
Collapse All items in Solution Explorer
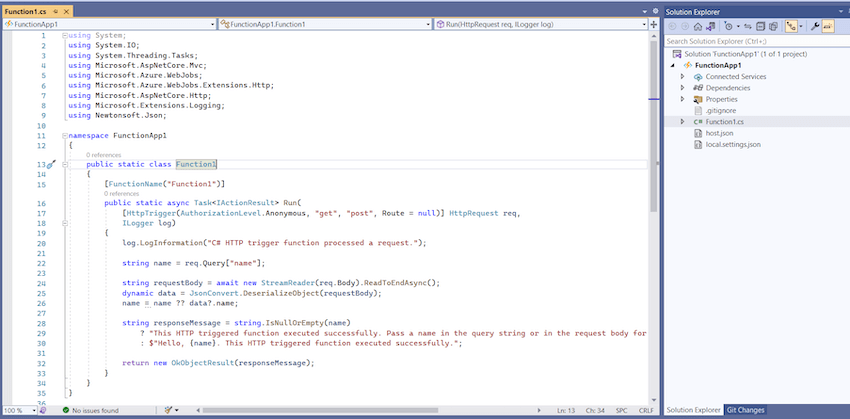[x=761, y=27]
